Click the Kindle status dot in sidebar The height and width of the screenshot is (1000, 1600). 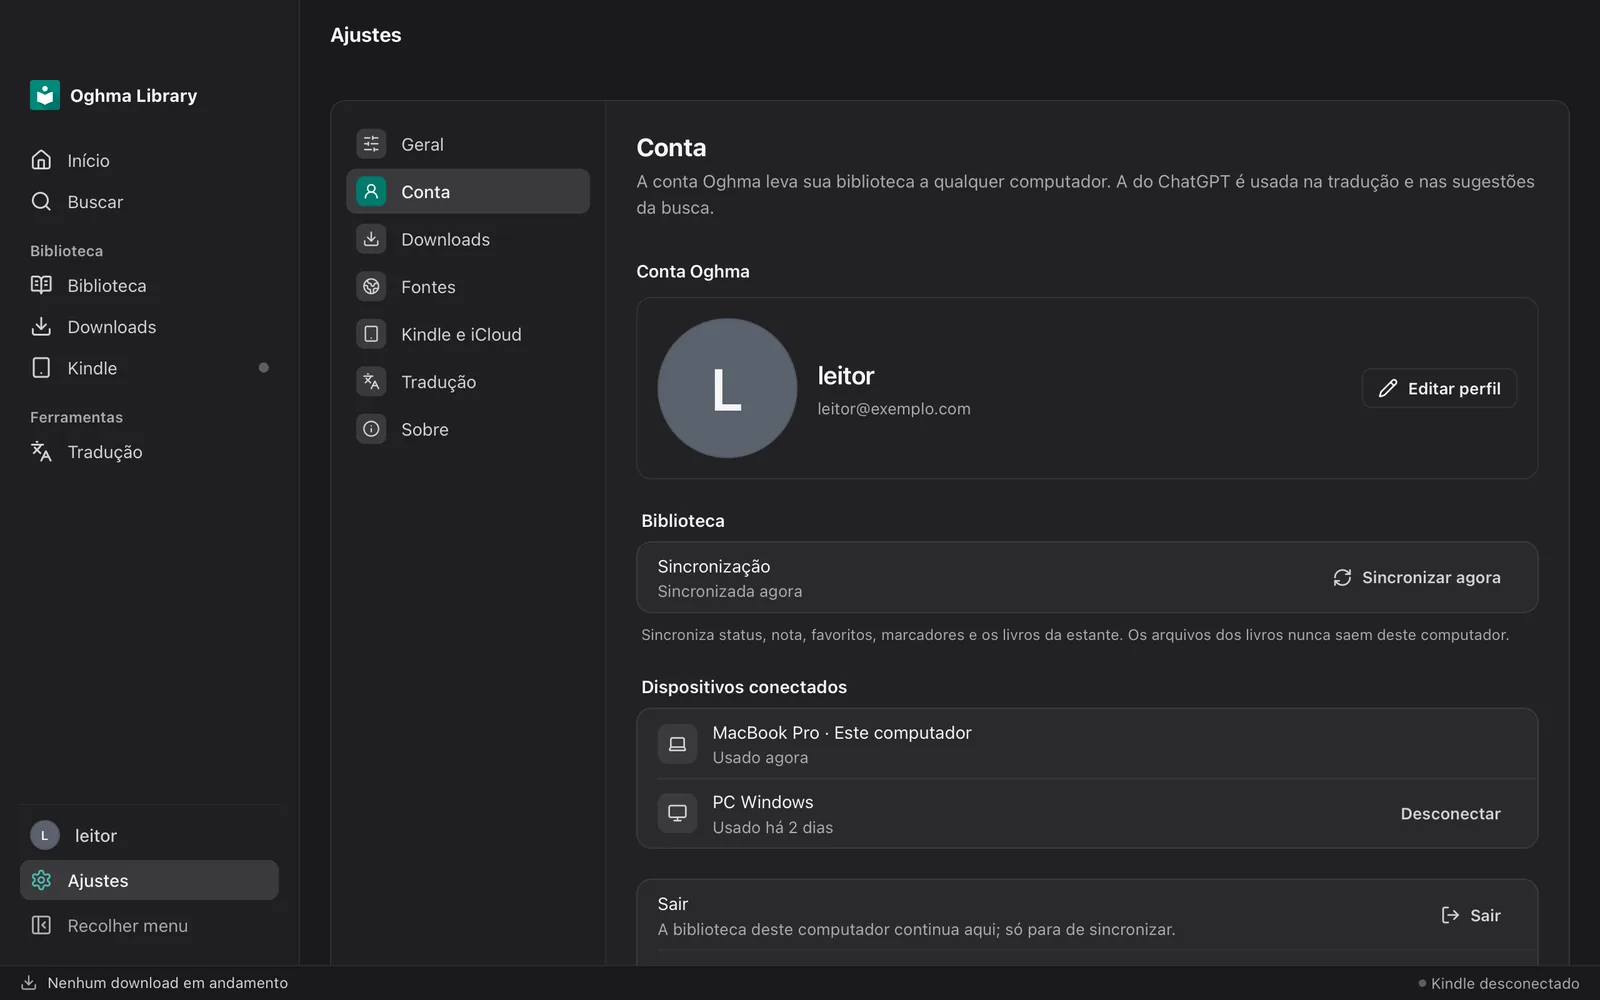[x=263, y=368]
